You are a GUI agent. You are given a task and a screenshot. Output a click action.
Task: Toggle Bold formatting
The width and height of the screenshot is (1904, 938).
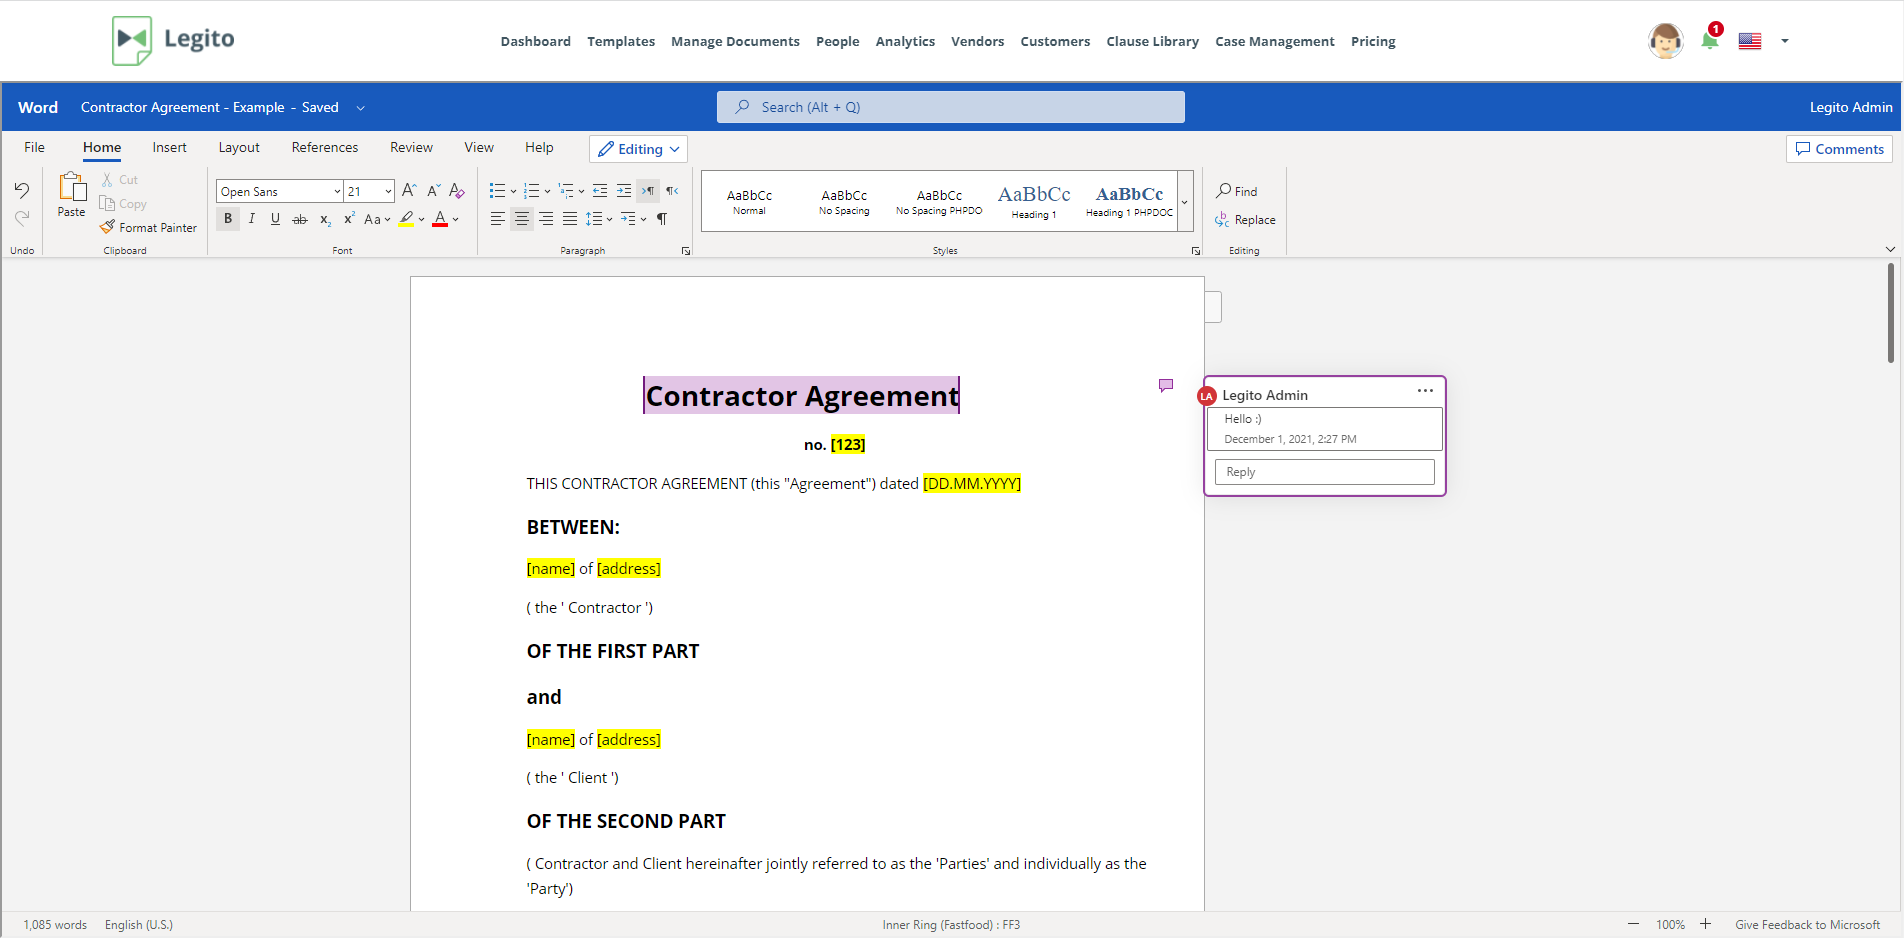click(228, 219)
